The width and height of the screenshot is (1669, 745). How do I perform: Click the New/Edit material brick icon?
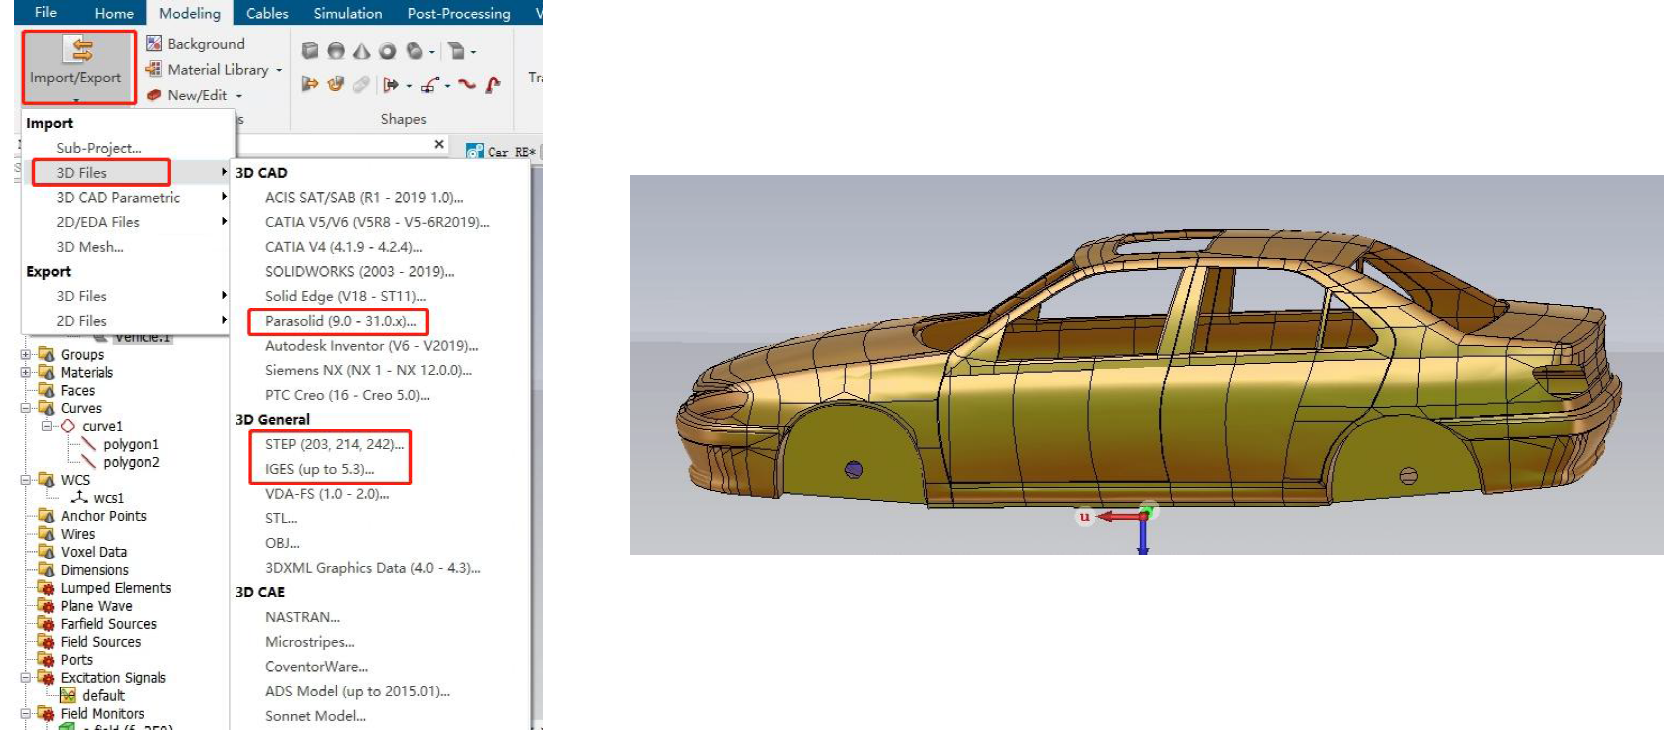point(154,95)
